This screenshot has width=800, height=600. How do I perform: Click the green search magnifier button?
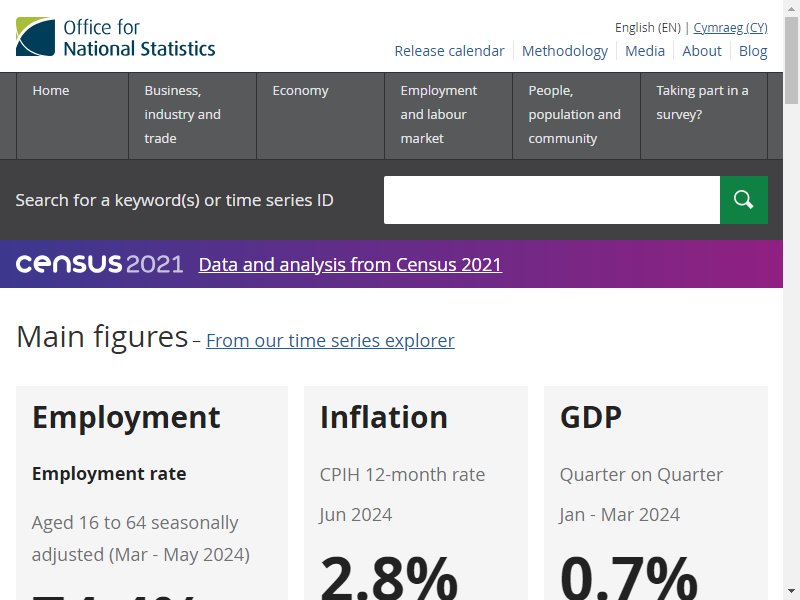point(743,200)
